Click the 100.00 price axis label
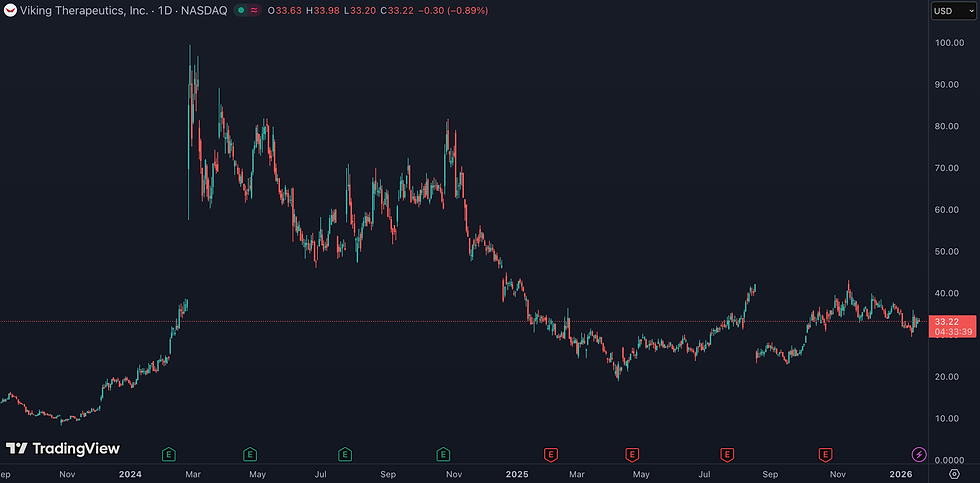This screenshot has height=483, width=980. coord(949,42)
